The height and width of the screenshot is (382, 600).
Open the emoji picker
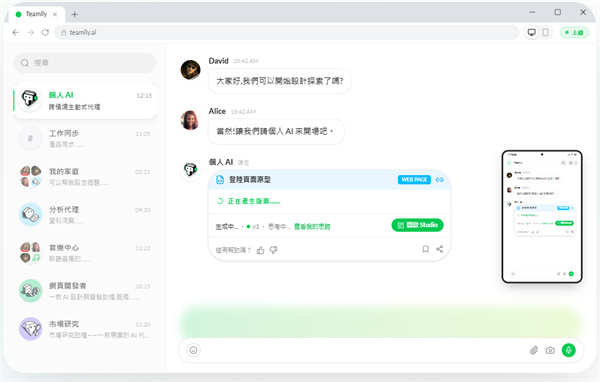(193, 350)
